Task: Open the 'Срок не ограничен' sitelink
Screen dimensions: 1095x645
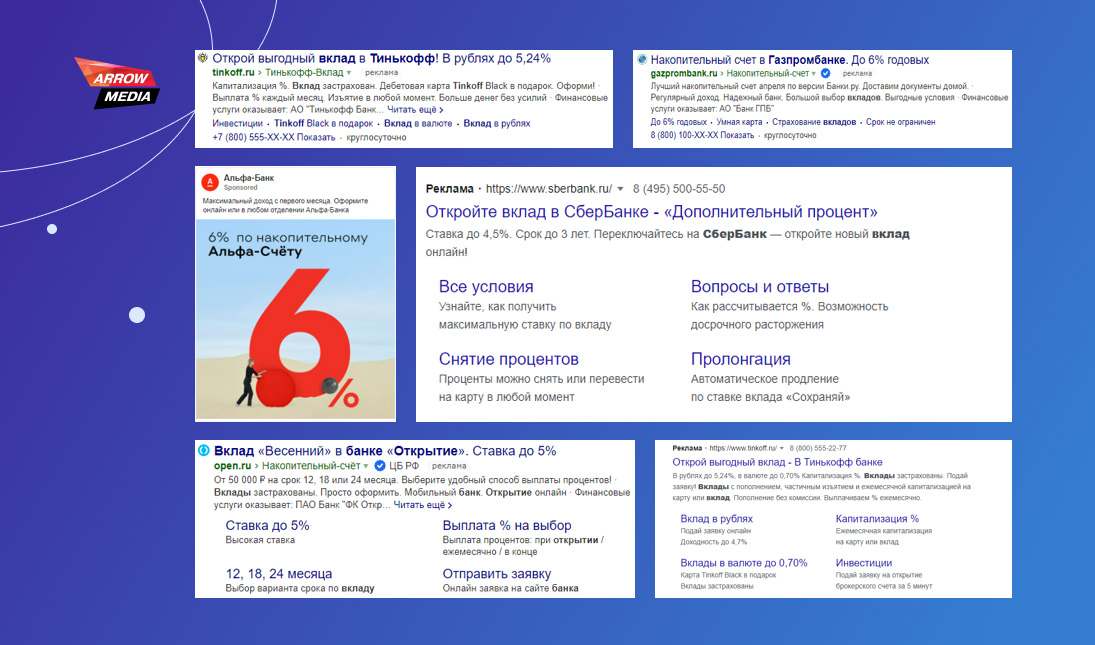Action: tap(901, 122)
